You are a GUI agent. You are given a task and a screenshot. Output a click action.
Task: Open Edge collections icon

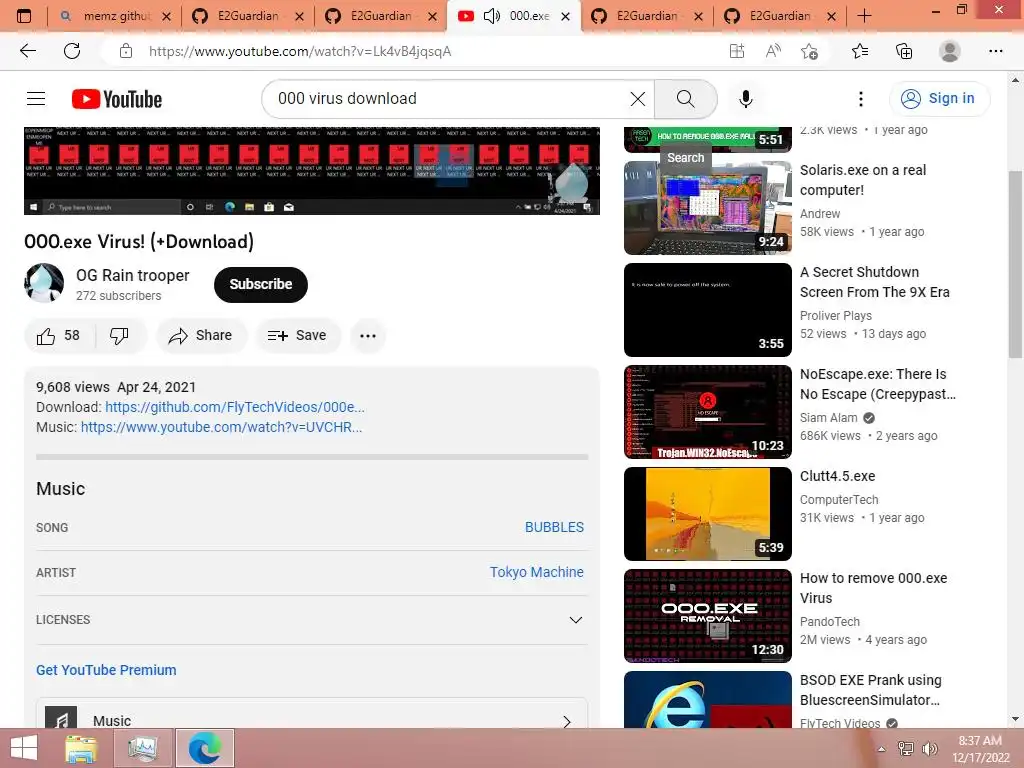pyautogui.click(x=904, y=51)
